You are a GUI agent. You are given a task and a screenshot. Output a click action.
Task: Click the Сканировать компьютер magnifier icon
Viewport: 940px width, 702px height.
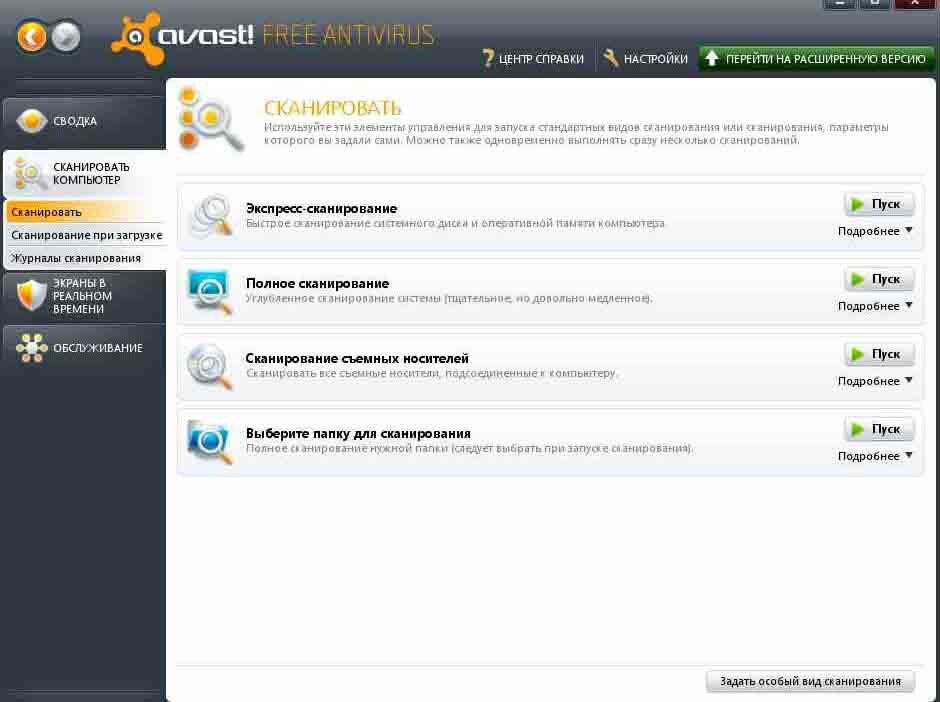click(x=29, y=174)
